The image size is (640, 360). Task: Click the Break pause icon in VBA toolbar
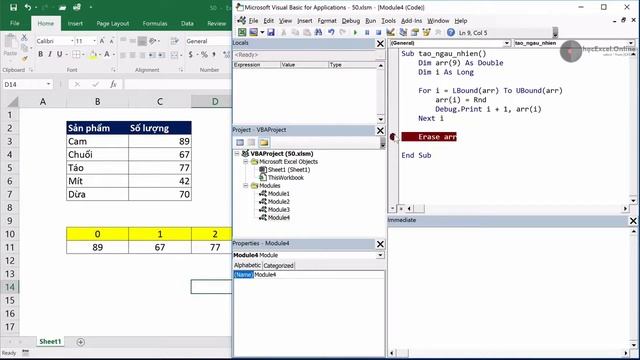click(x=367, y=32)
